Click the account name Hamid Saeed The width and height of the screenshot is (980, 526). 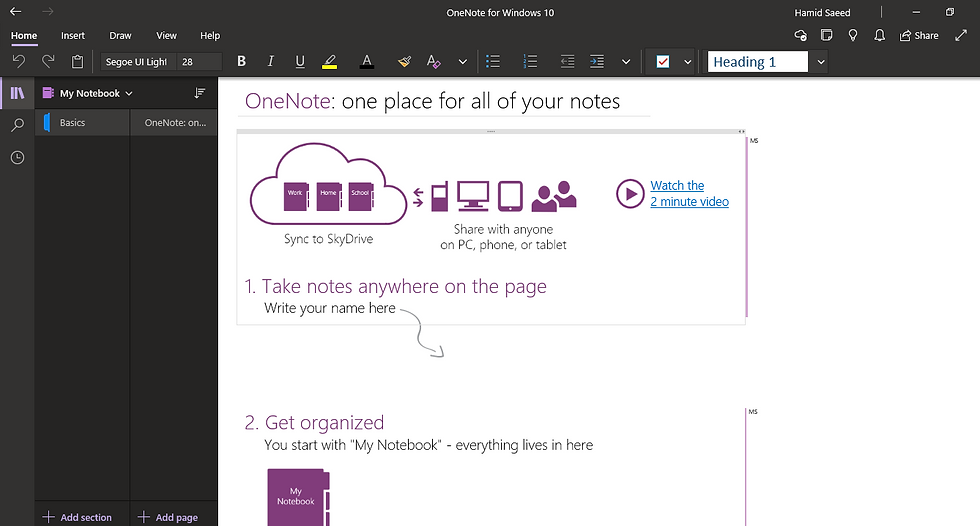click(822, 12)
